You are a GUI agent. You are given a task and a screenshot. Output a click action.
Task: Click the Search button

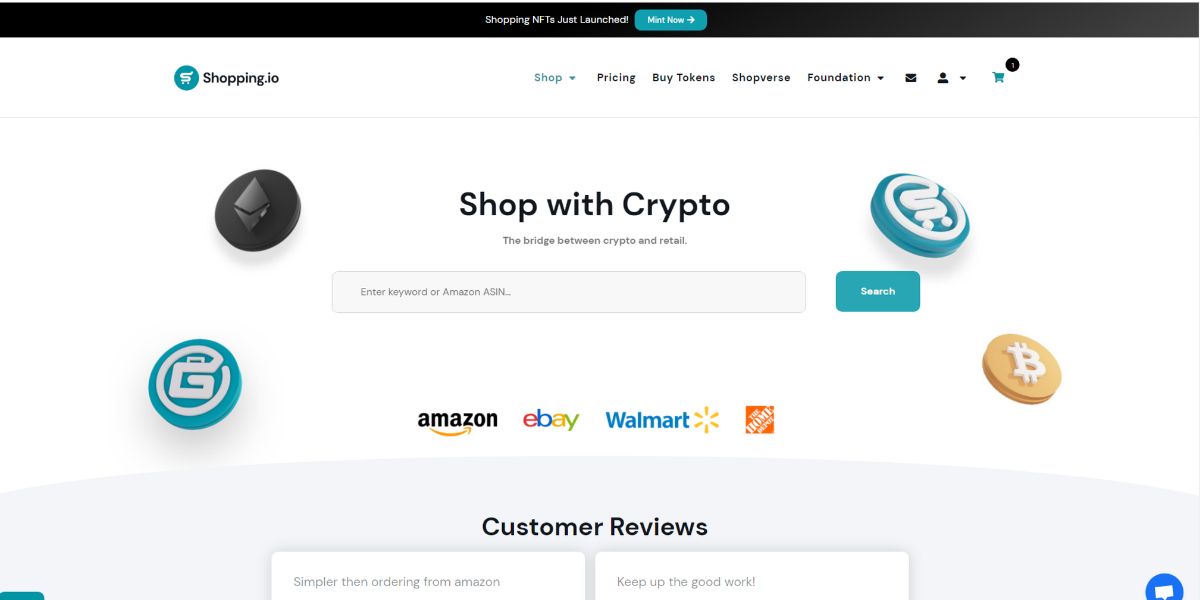877,291
